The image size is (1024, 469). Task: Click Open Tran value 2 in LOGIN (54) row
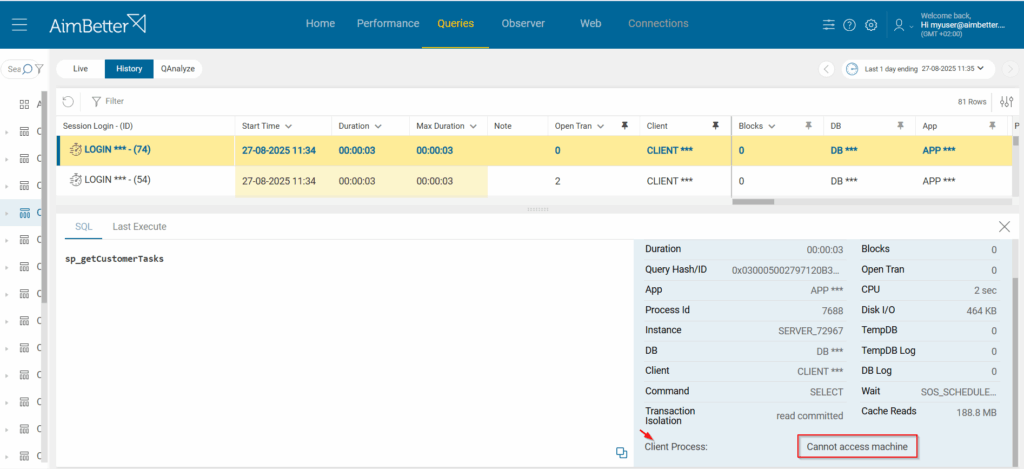coord(558,181)
